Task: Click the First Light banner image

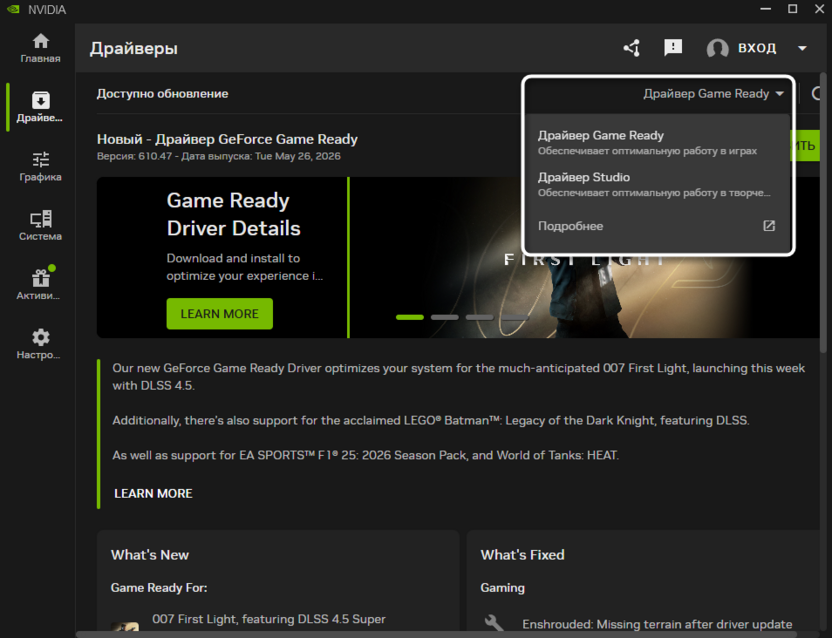Action: [x=584, y=297]
